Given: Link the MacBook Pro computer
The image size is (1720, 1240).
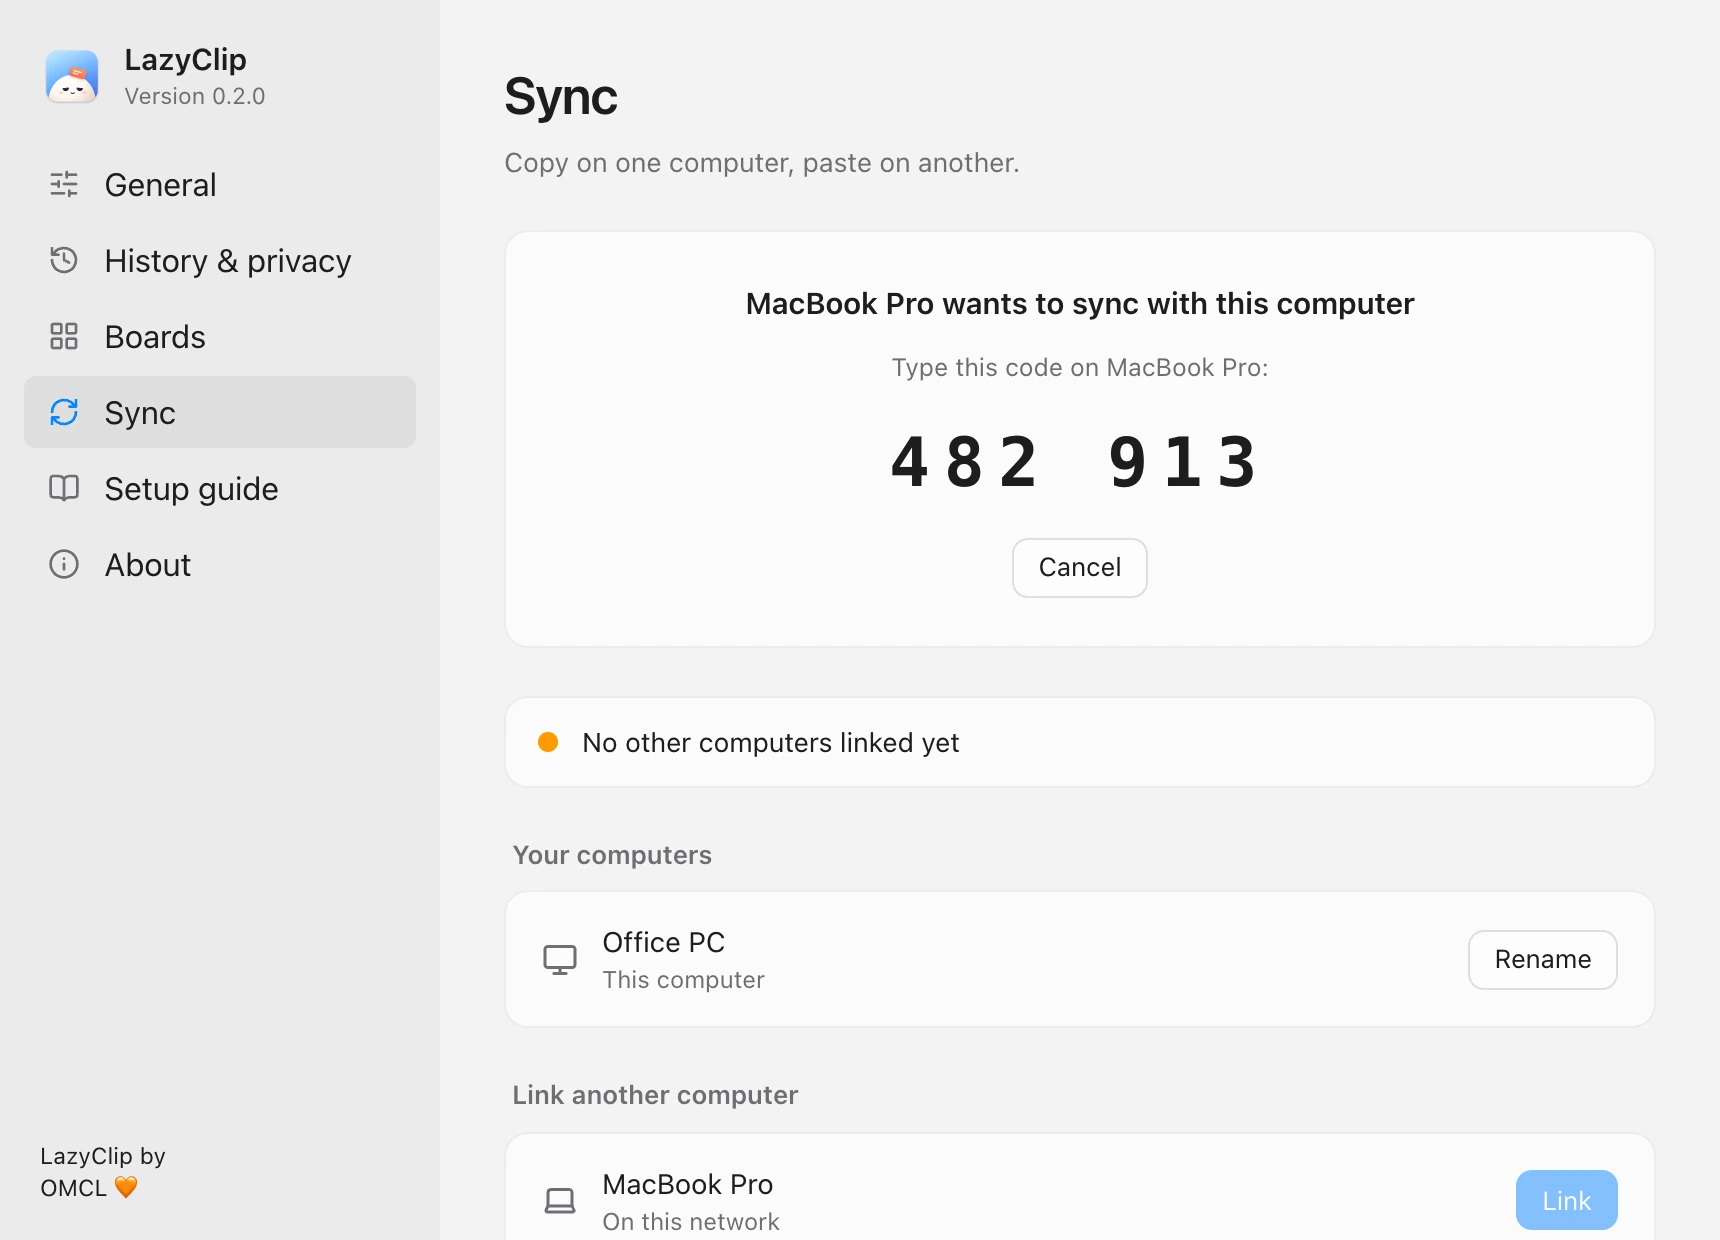Looking at the screenshot, I should point(1567,1200).
